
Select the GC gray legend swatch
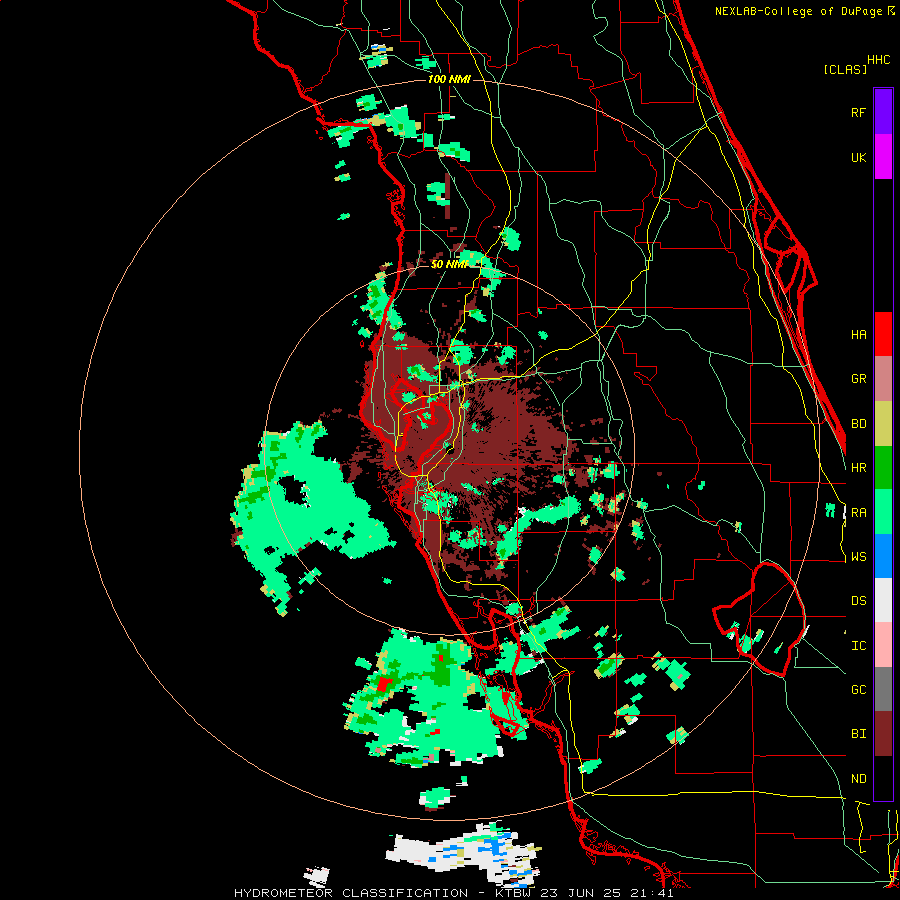click(883, 689)
